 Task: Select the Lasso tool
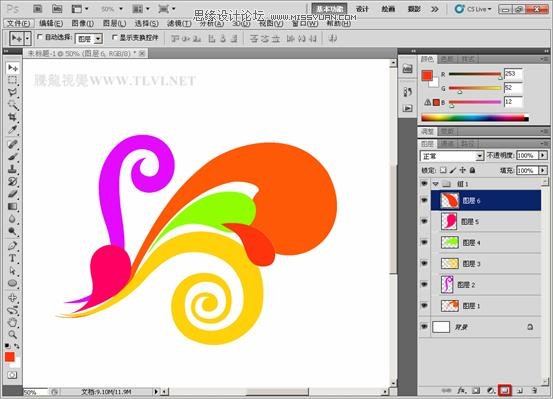click(x=13, y=92)
